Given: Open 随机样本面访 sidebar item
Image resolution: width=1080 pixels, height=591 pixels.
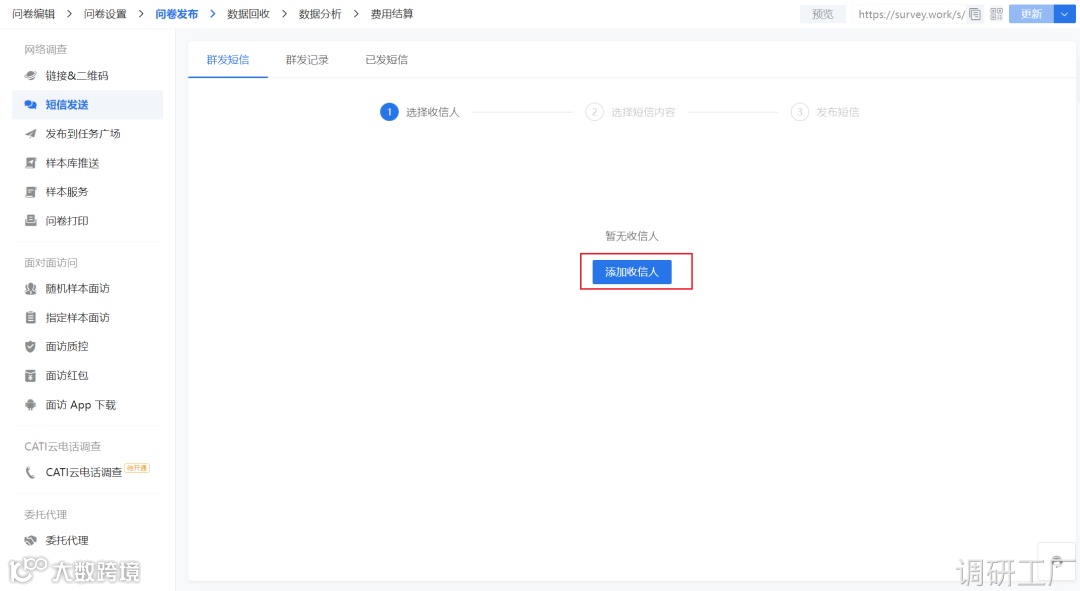Looking at the screenshot, I should coord(87,289).
